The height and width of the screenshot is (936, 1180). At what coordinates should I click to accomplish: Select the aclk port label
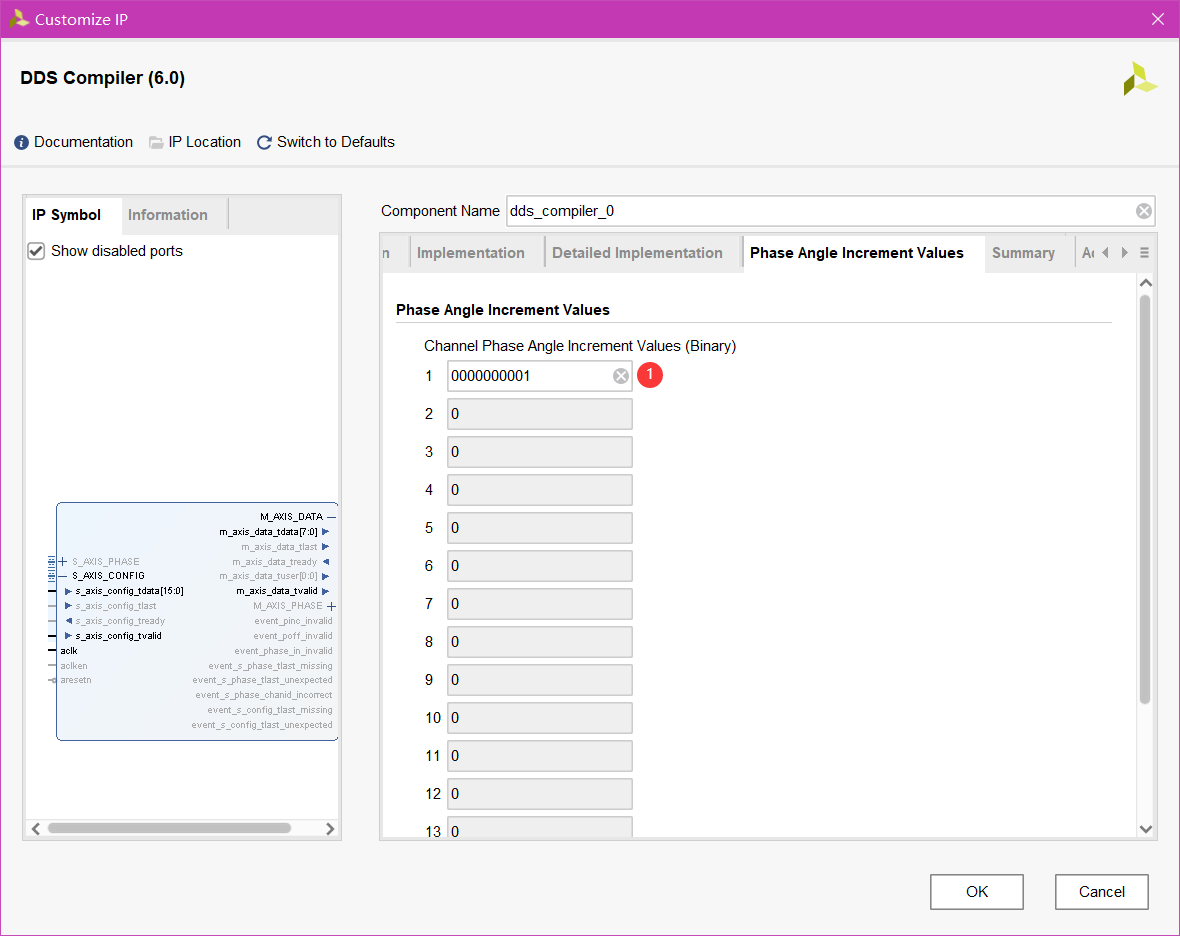point(69,651)
